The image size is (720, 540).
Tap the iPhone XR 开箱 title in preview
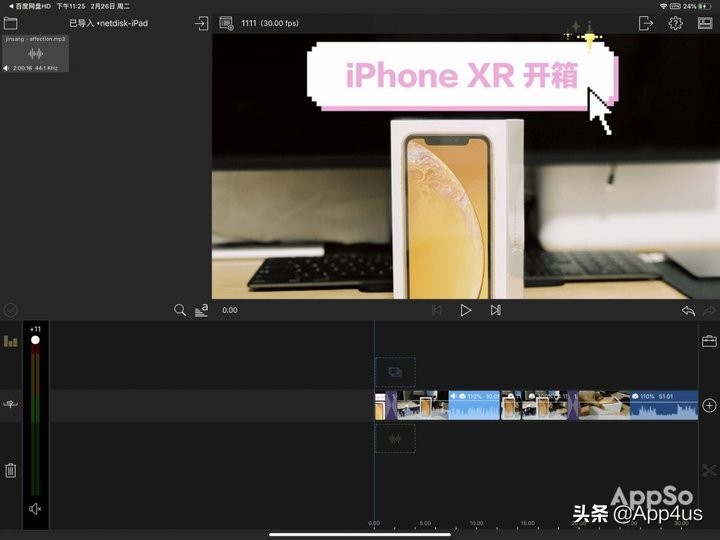tap(461, 75)
